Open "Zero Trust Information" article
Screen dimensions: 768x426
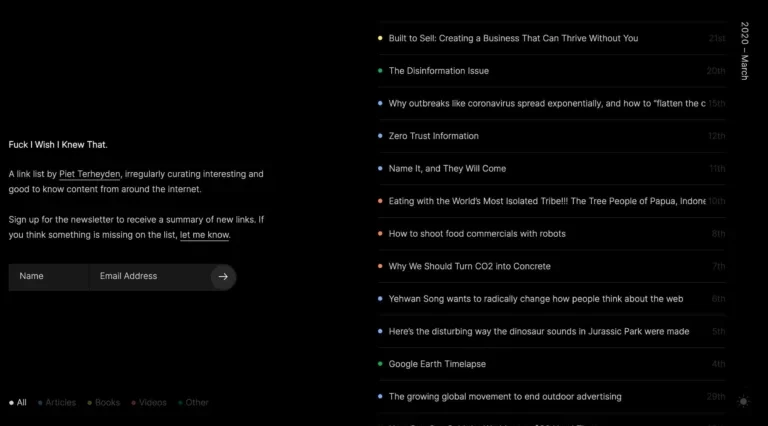433,136
